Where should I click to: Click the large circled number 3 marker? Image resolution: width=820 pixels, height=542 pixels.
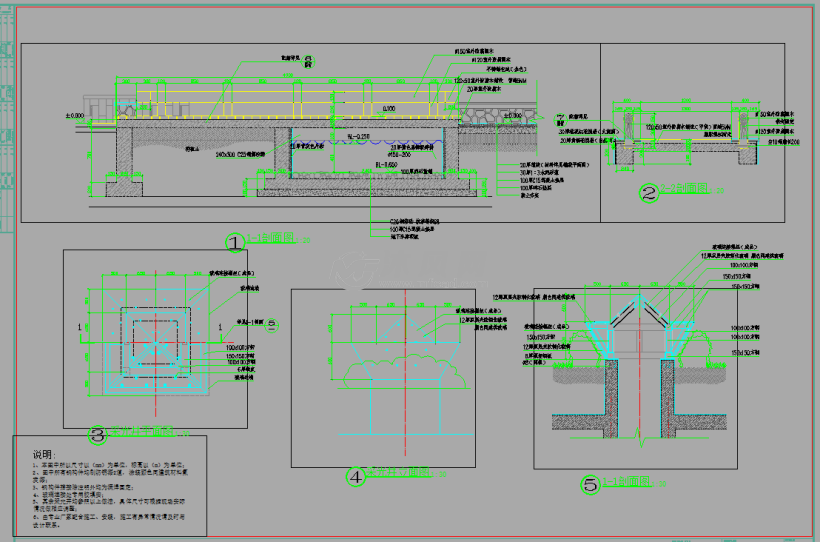(x=98, y=435)
